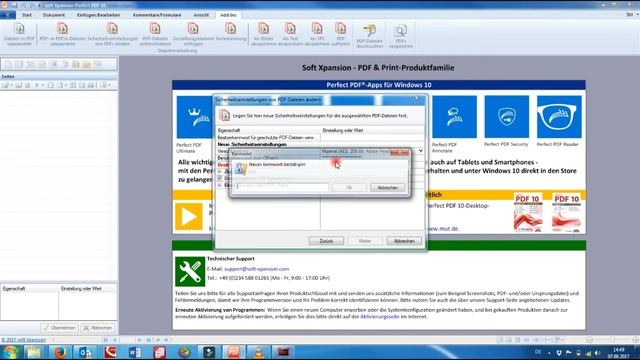The width and height of the screenshot is (640, 360).
Task: Click the Perfect PDF Annotate app tile
Action: pos(454,117)
